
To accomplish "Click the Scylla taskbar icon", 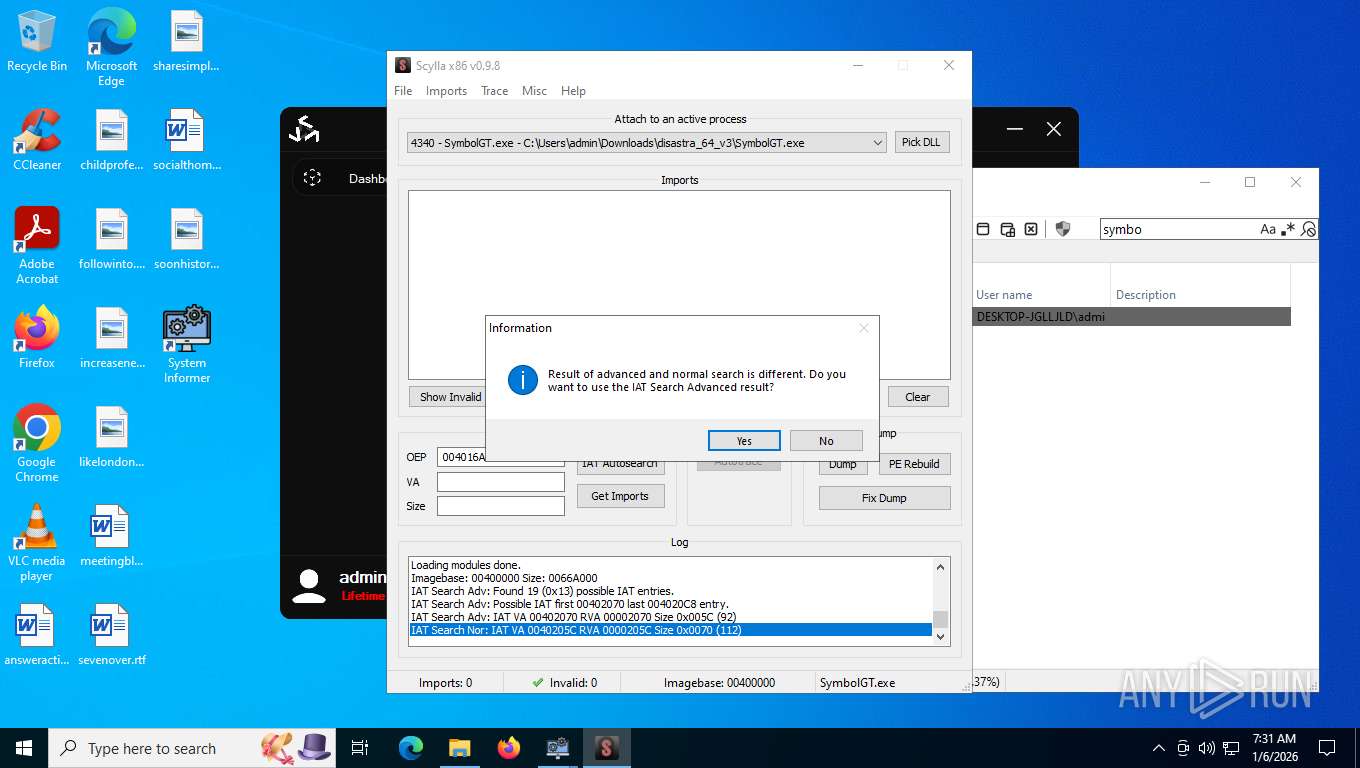I will [606, 748].
